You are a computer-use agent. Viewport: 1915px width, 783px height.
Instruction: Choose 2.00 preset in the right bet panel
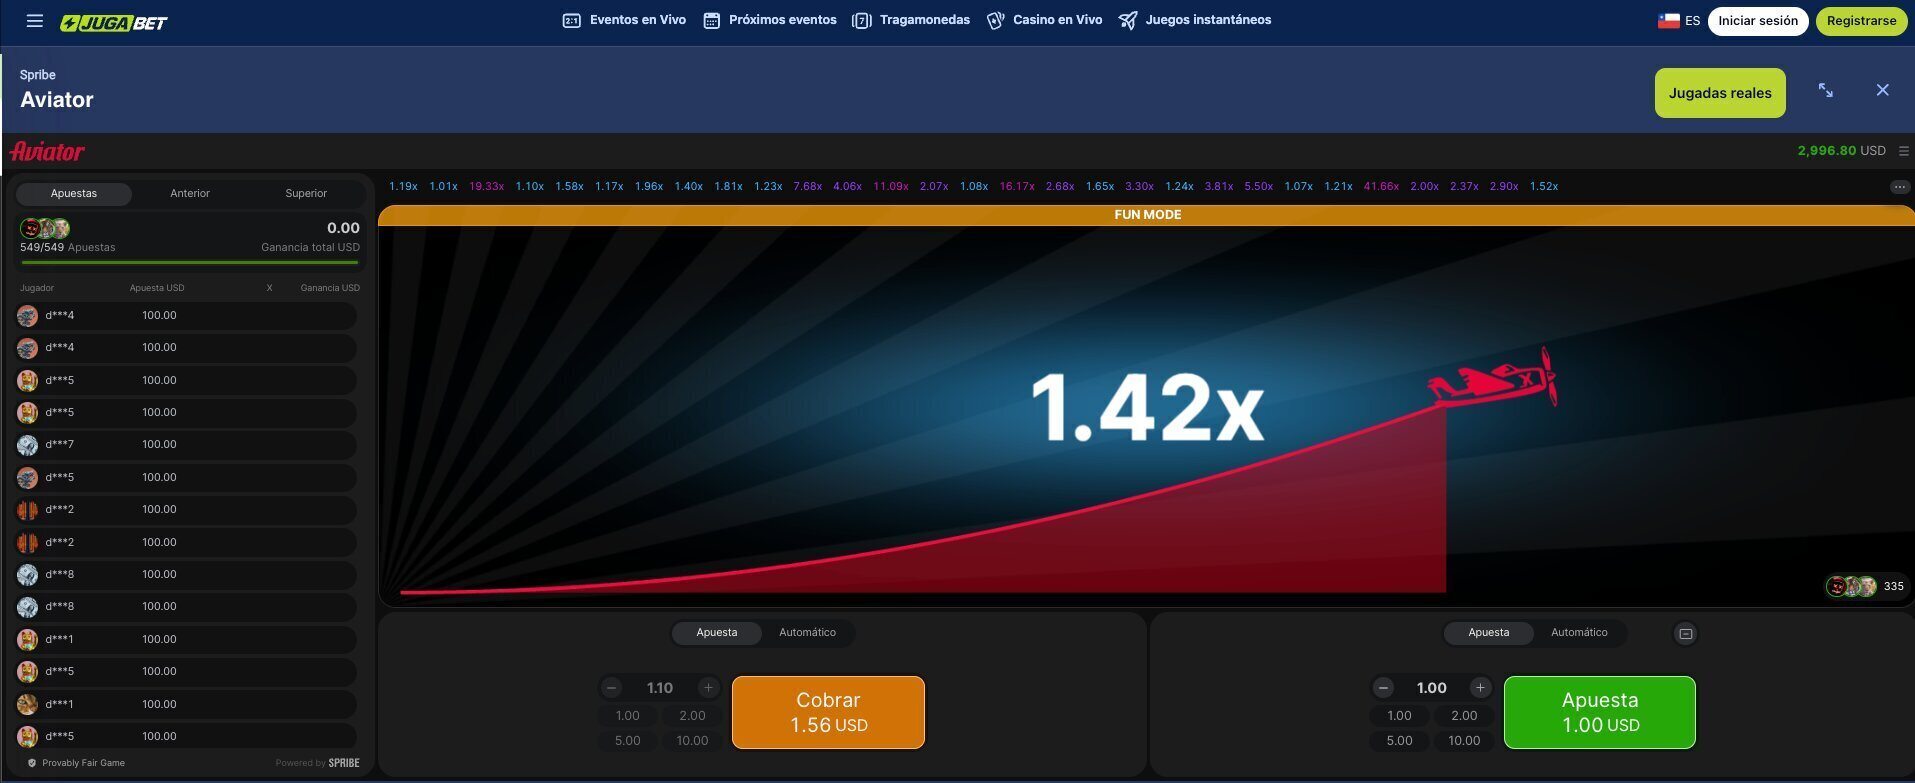coord(1464,716)
